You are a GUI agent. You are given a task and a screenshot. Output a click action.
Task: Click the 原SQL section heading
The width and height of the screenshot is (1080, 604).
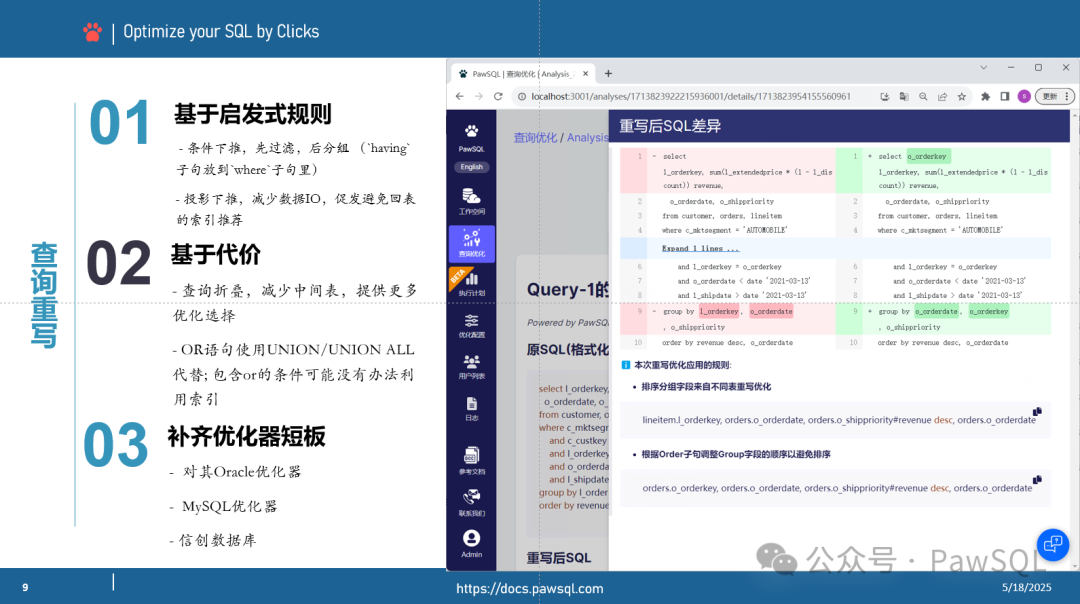pyautogui.click(x=568, y=350)
